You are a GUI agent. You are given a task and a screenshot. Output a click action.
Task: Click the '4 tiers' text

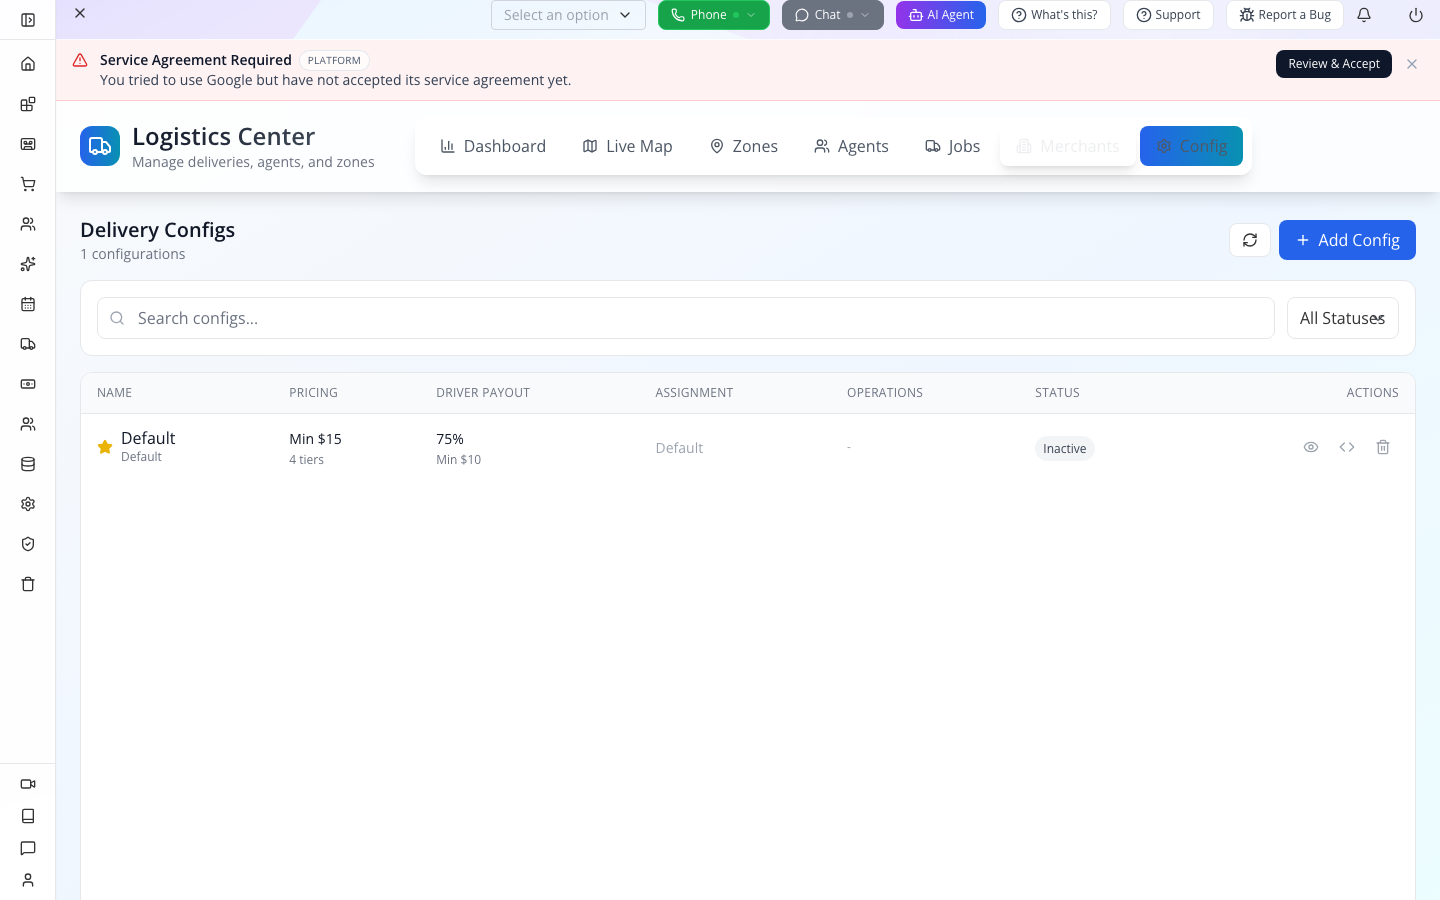(x=306, y=460)
